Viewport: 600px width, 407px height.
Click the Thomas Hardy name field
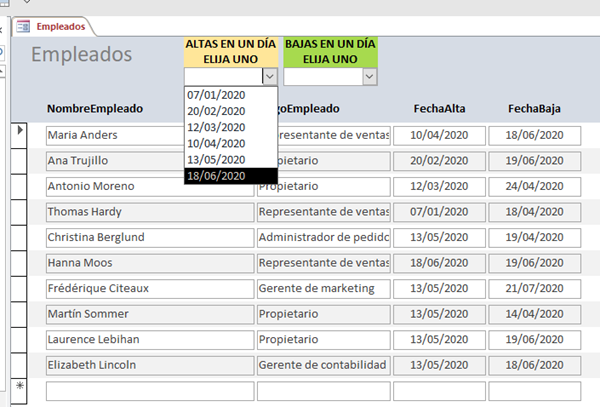coord(150,212)
